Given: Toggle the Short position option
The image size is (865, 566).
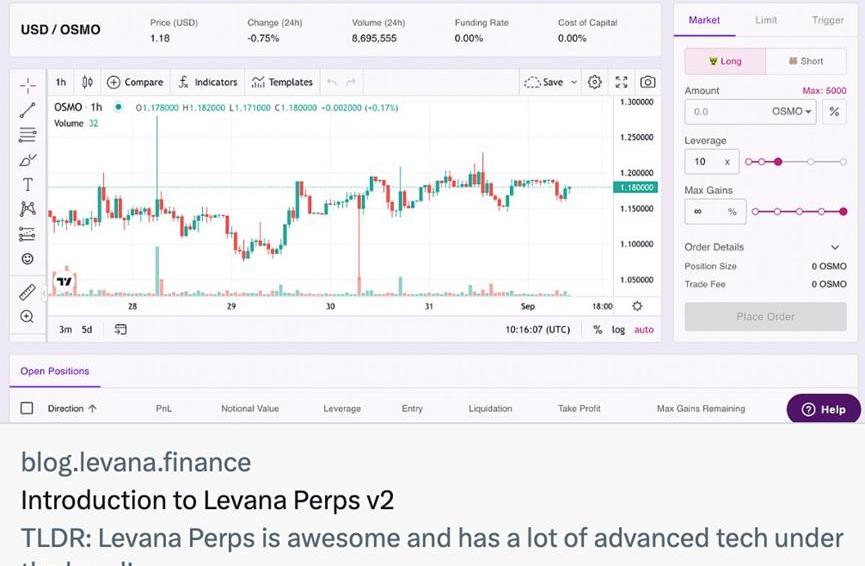Looking at the screenshot, I should click(x=806, y=61).
